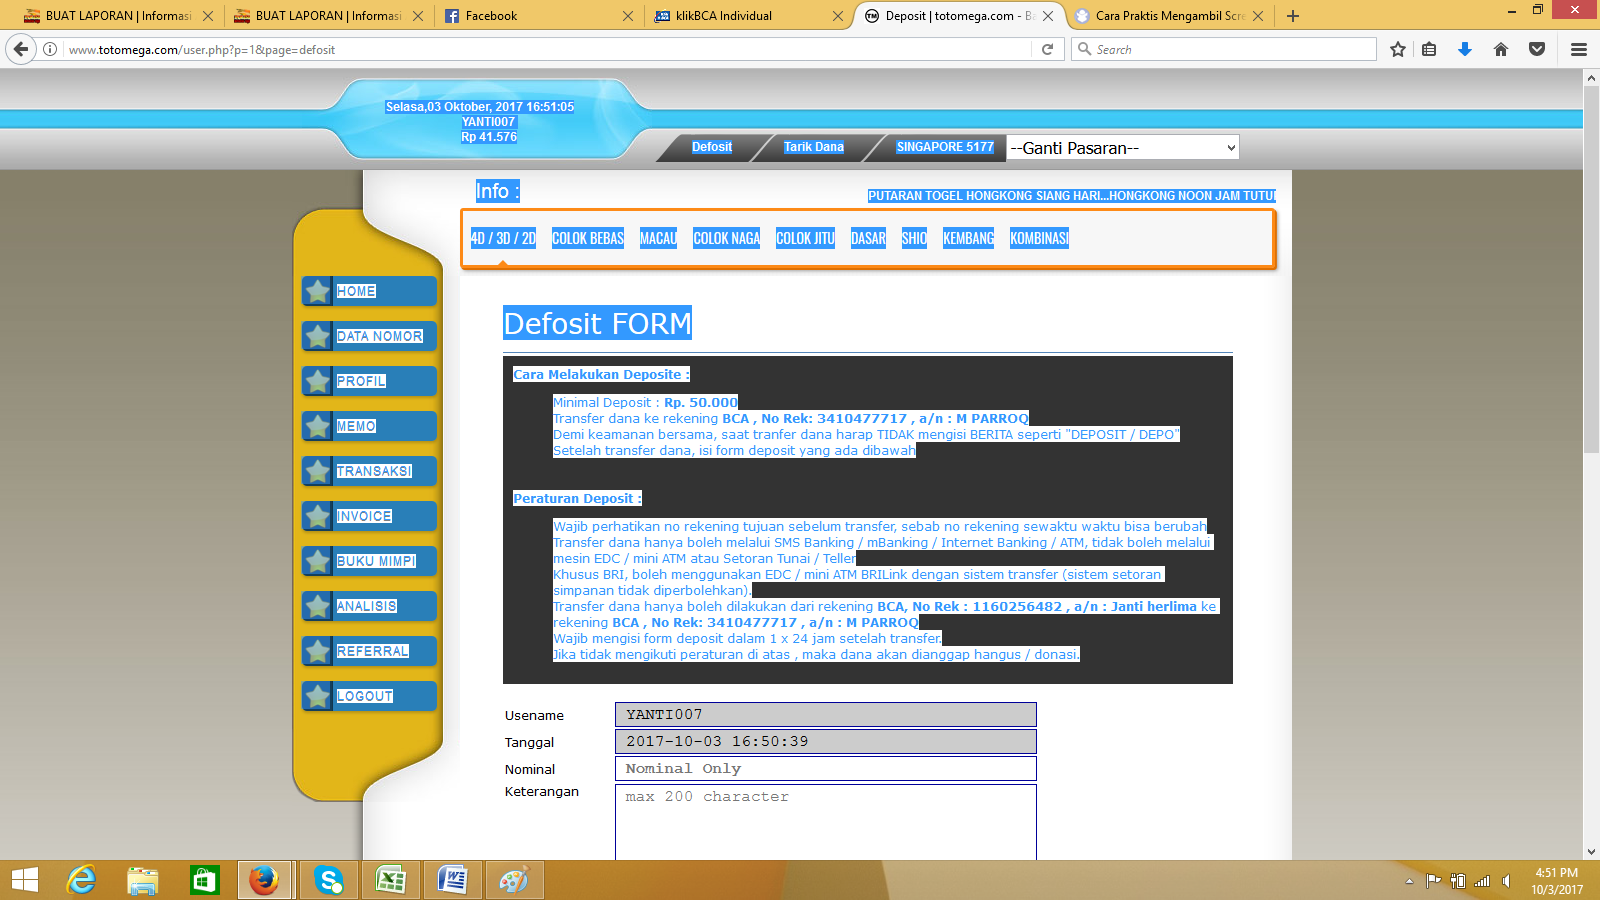
Task: Click the star icon beside HOME
Action: (x=318, y=291)
